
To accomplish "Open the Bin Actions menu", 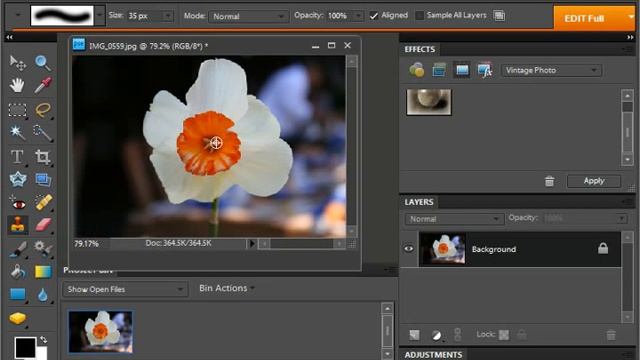I will pyautogui.click(x=227, y=288).
